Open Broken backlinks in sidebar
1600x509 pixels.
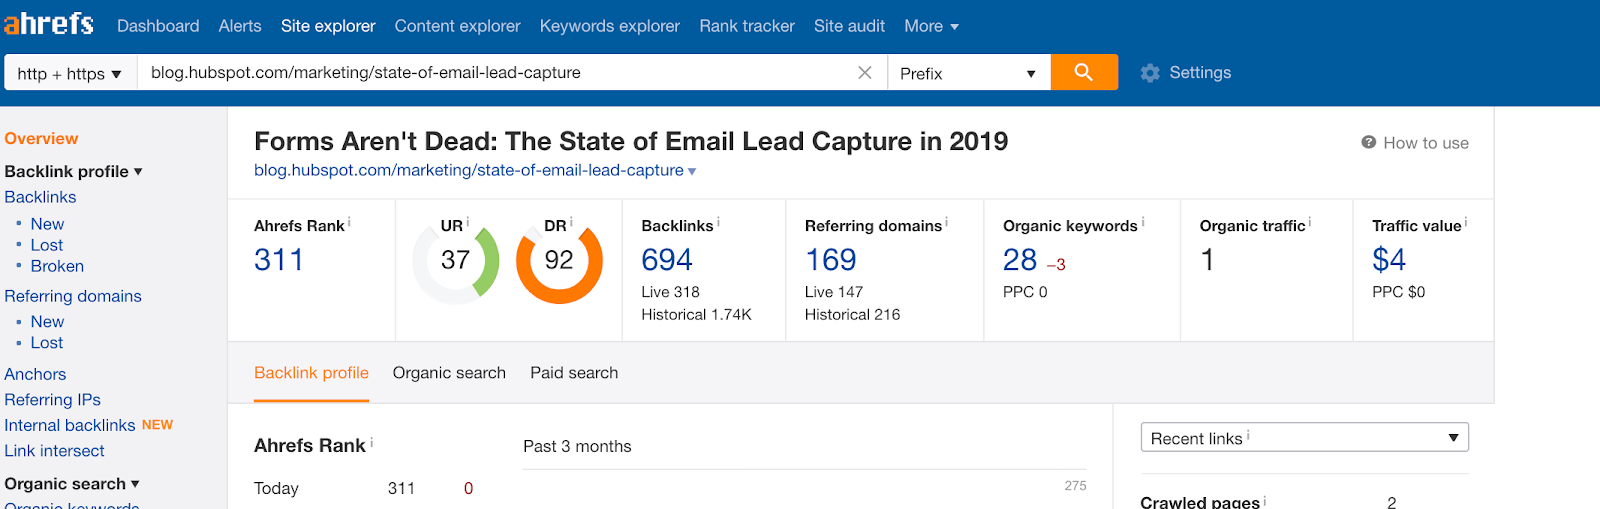pos(57,266)
